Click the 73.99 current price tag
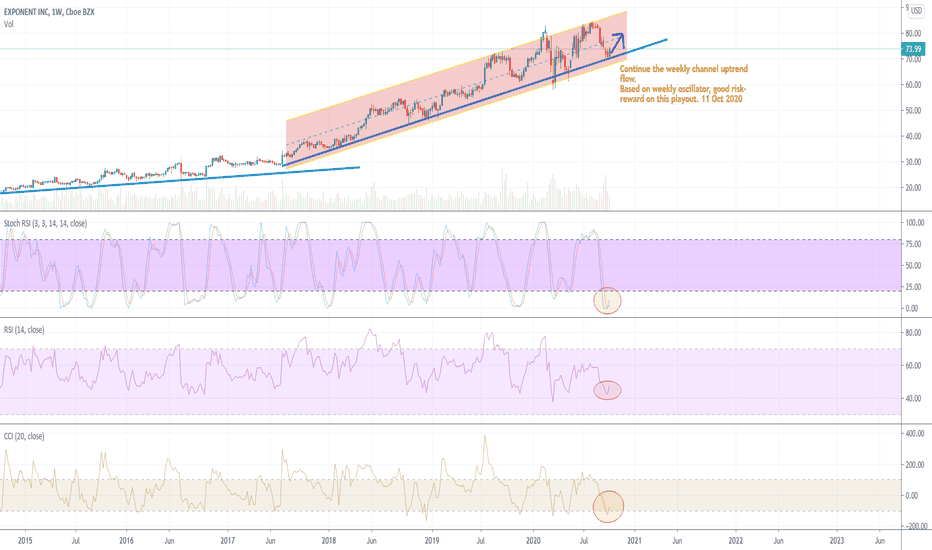 913,49
